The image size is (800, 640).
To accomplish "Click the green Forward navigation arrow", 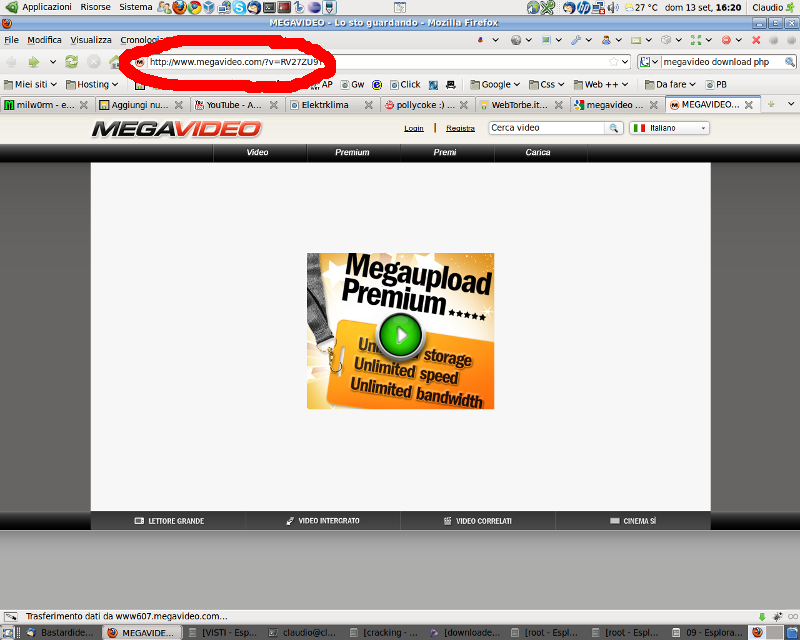I will [x=34, y=62].
